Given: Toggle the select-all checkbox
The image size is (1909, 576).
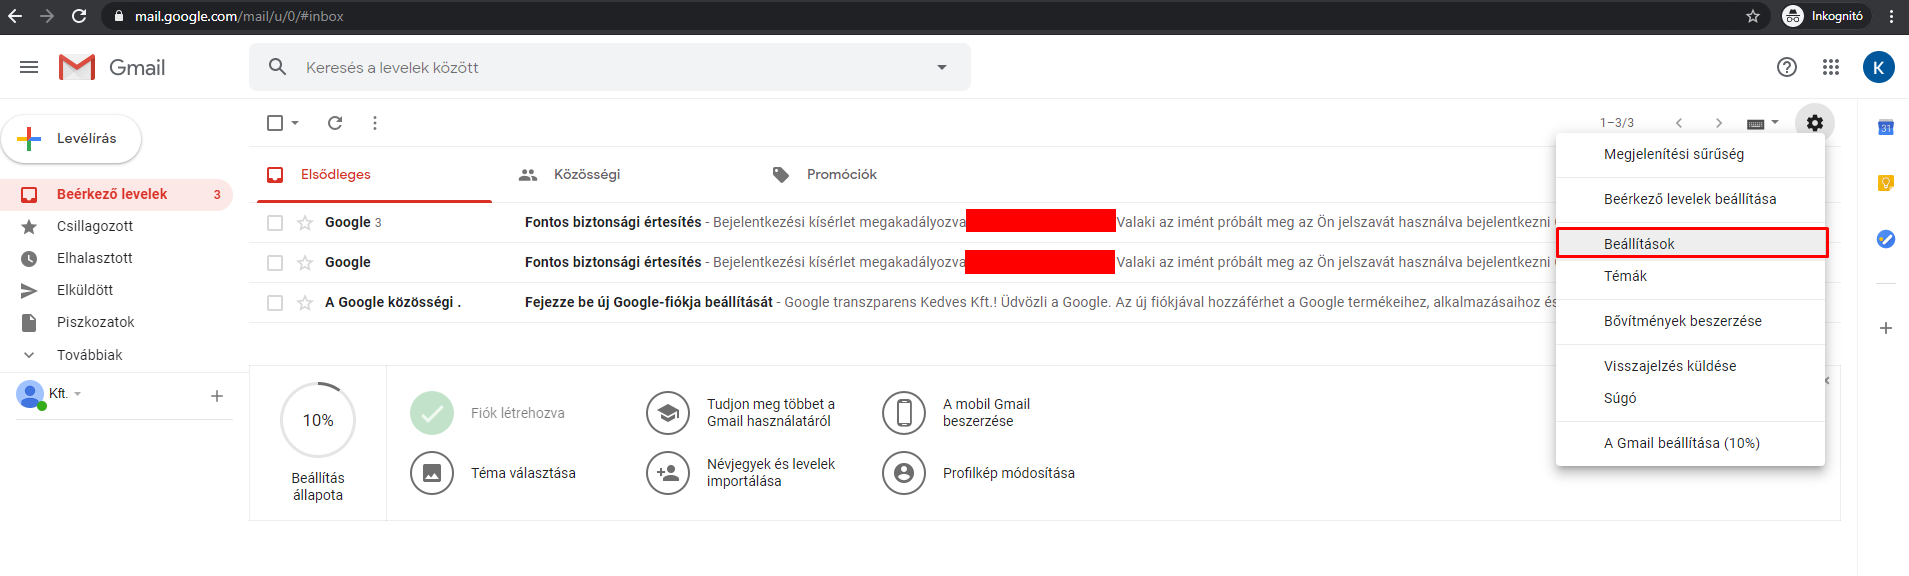Looking at the screenshot, I should click(275, 123).
